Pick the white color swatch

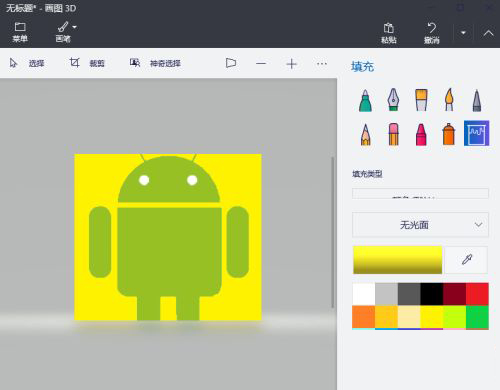point(364,294)
